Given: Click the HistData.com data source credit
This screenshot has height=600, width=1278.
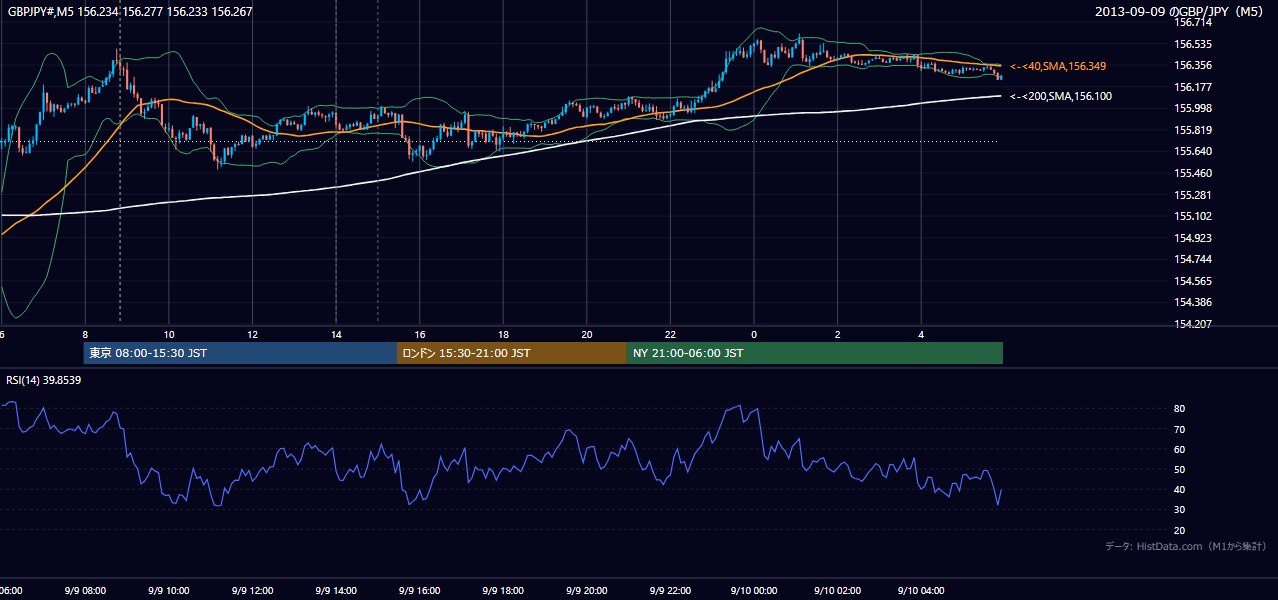Looking at the screenshot, I should 1186,547.
